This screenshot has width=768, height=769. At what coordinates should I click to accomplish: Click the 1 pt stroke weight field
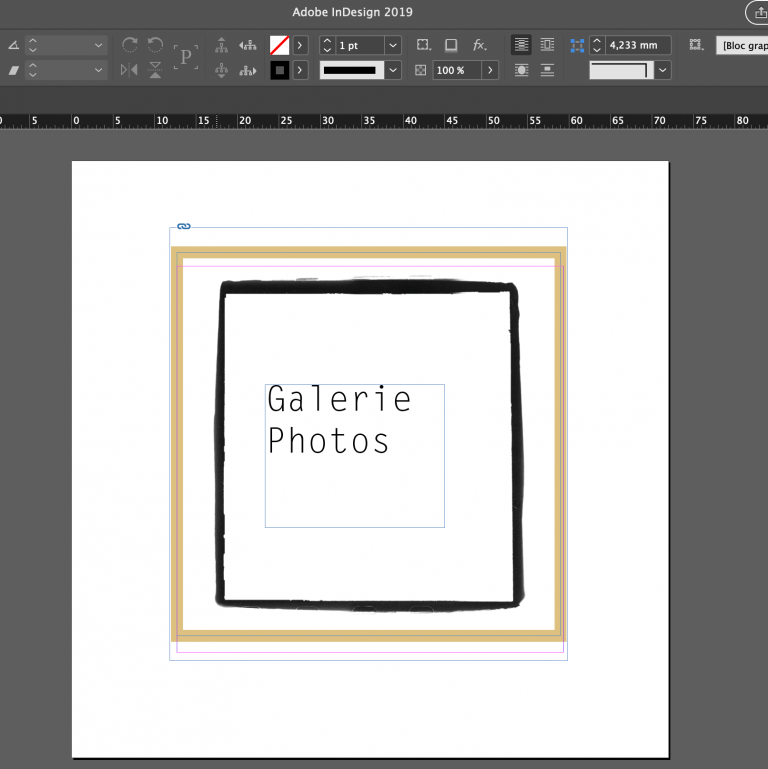(359, 46)
